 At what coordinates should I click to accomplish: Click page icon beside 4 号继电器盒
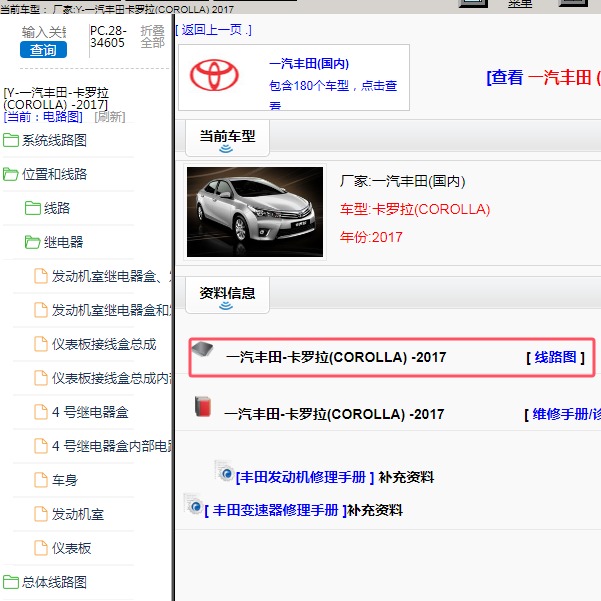coord(41,412)
